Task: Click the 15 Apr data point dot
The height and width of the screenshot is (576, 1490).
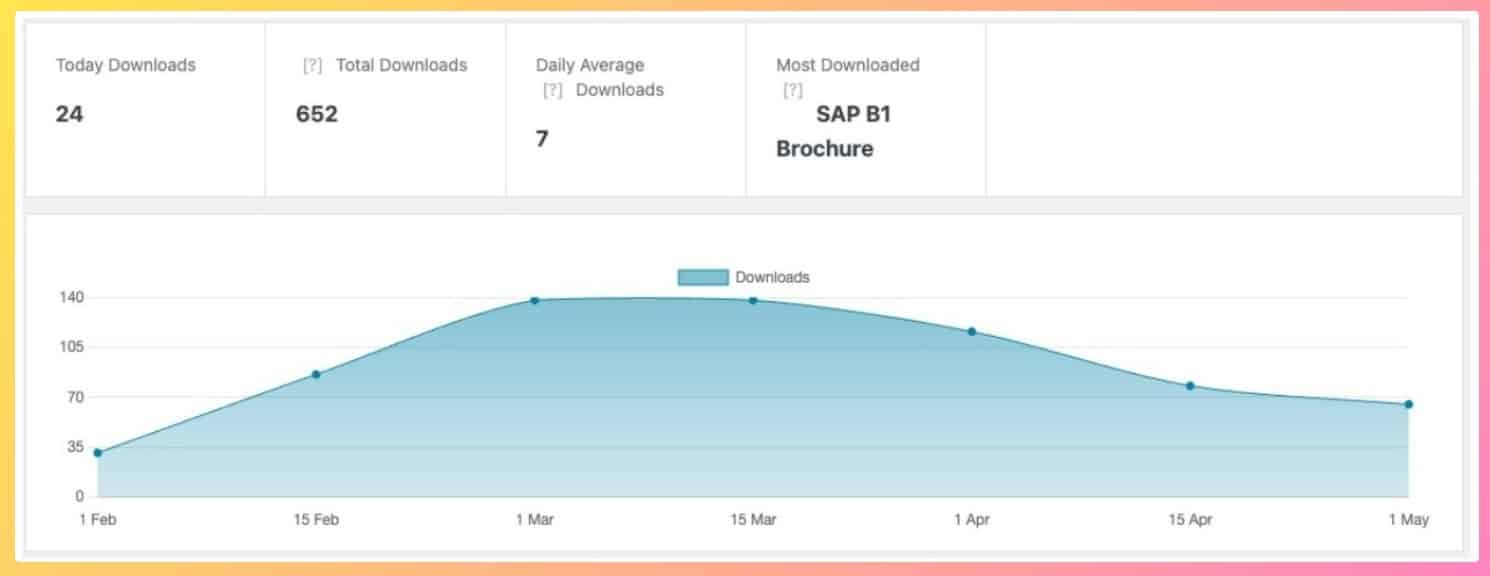Action: (x=1190, y=386)
